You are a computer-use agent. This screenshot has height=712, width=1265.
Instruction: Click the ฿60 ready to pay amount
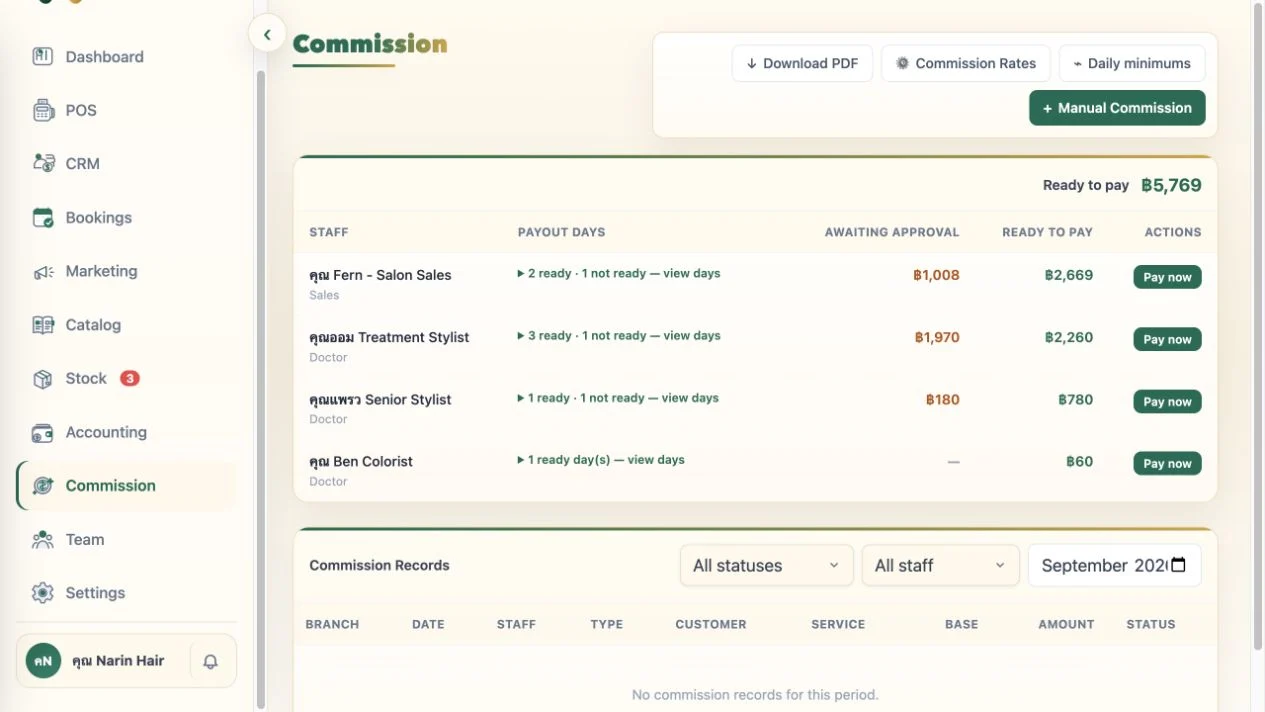1080,461
